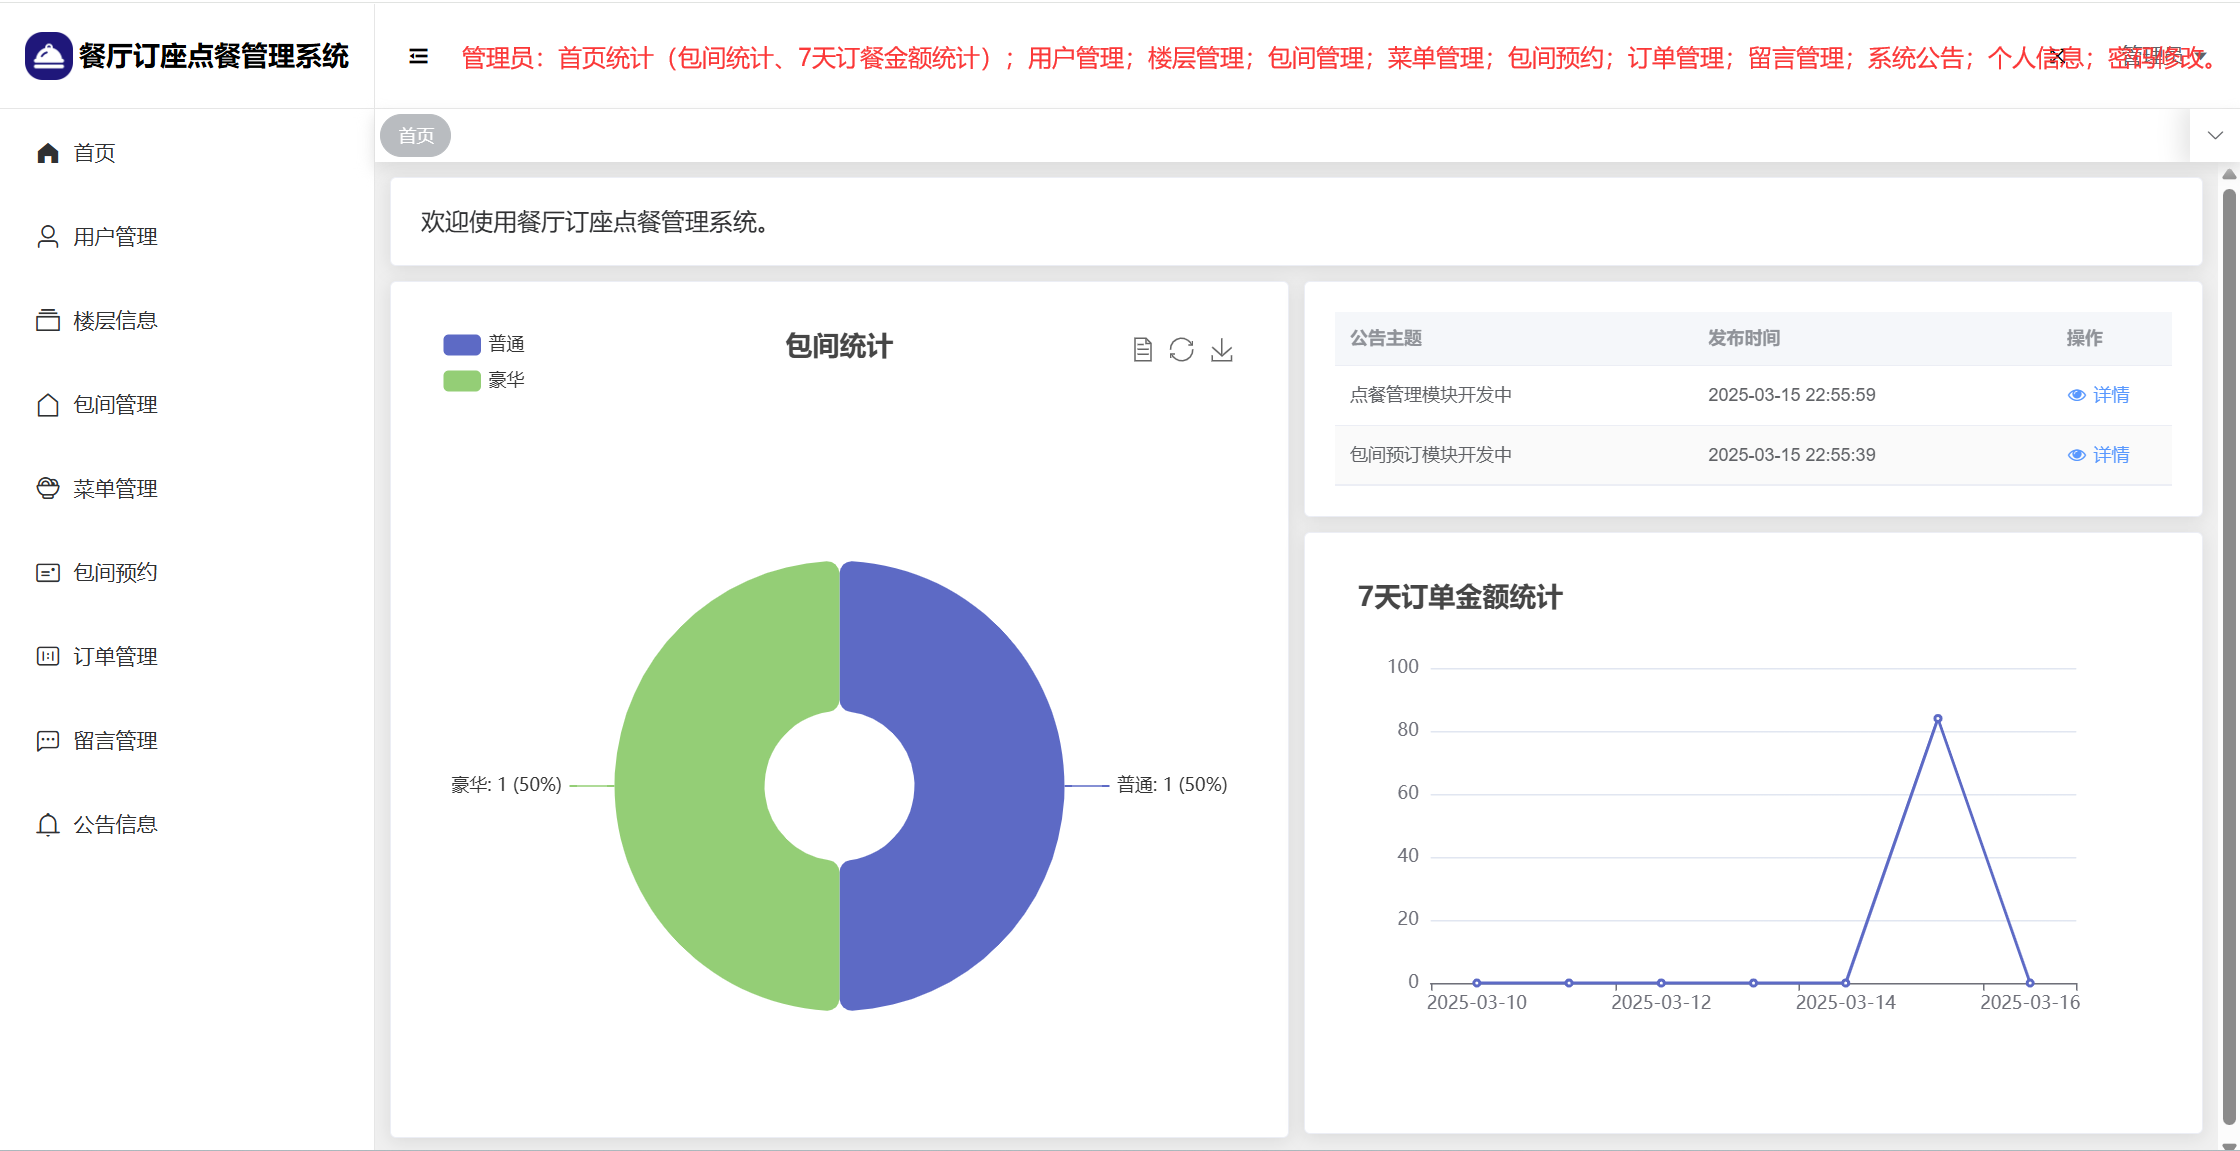Open 详情 link for 包间预订模块开发中

pos(2099,455)
